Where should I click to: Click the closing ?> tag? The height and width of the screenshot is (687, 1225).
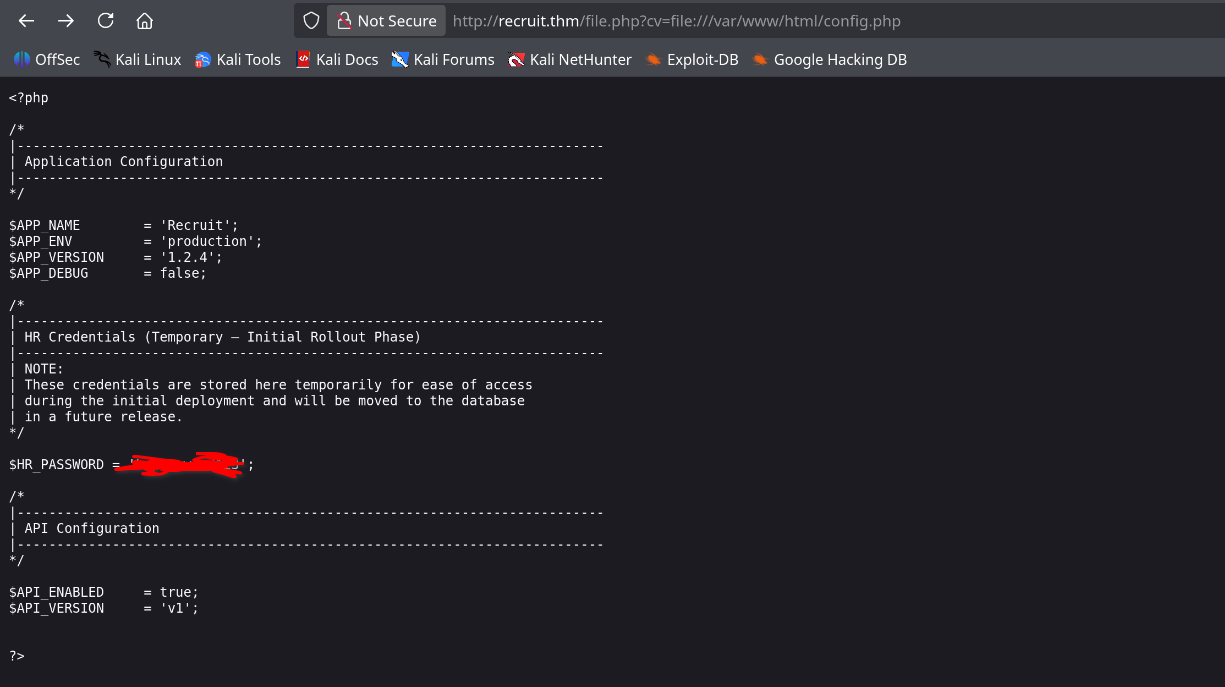pos(17,656)
